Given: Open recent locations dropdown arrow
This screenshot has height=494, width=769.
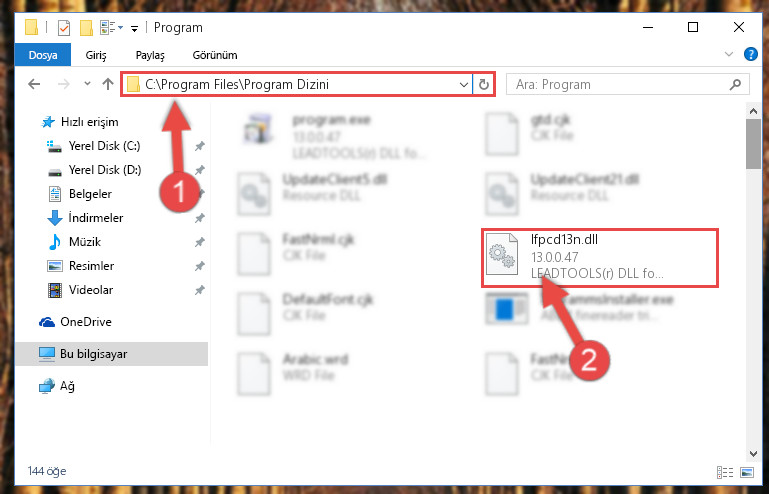Looking at the screenshot, I should tap(87, 84).
